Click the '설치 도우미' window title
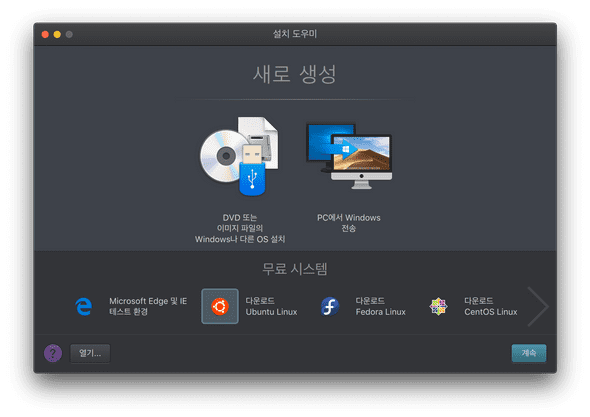Viewport: 590px width, 417px height. pyautogui.click(x=295, y=34)
